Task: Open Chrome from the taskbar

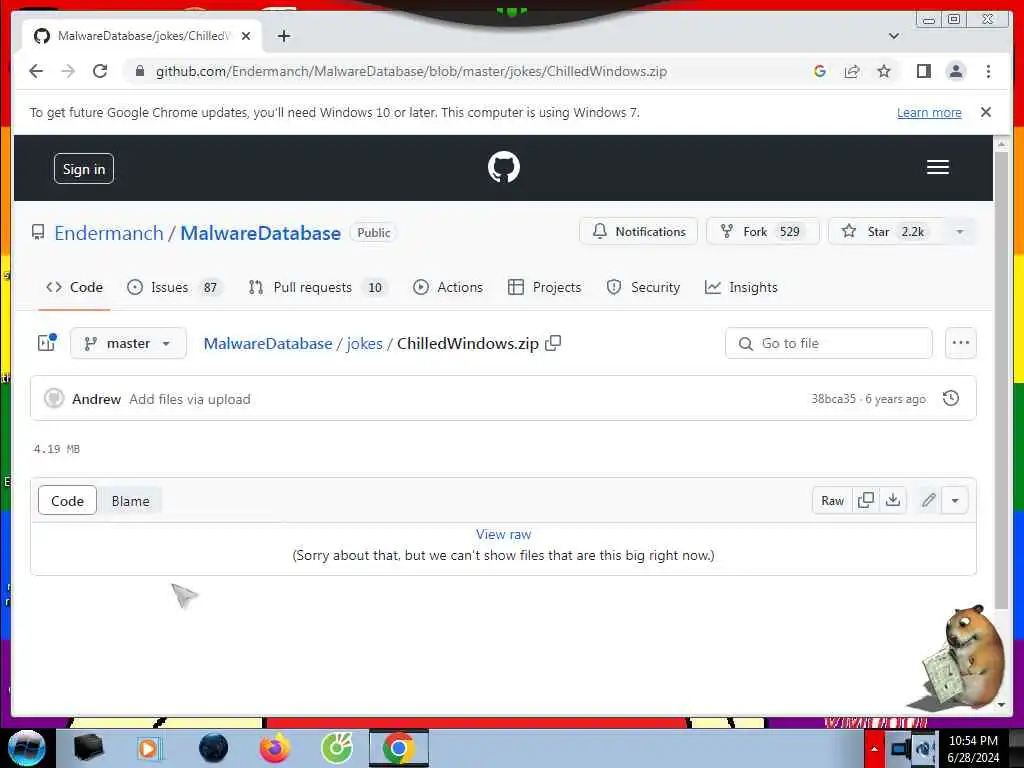Action: 398,748
